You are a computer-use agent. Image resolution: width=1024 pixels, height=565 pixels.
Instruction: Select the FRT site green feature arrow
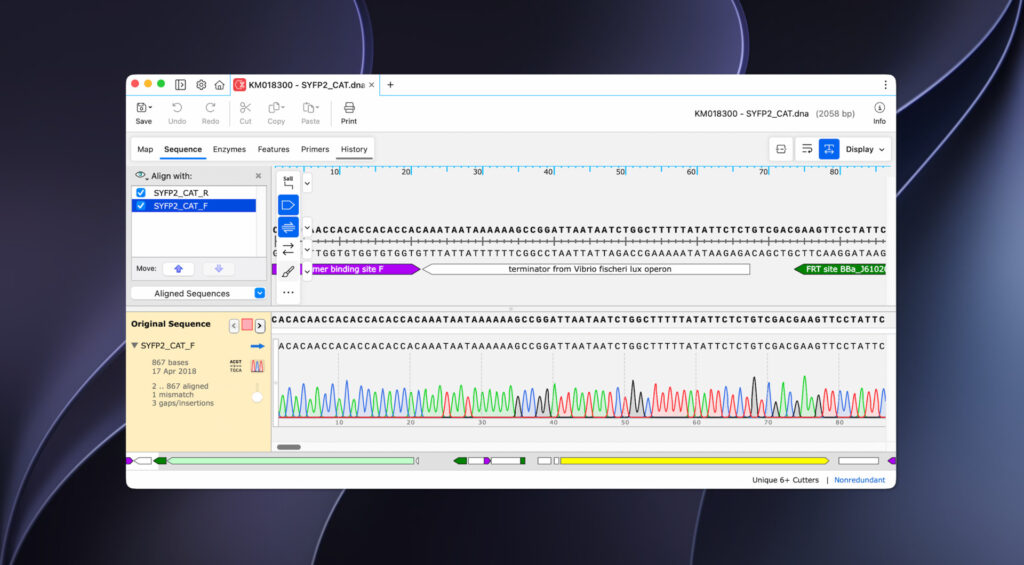pos(840,269)
